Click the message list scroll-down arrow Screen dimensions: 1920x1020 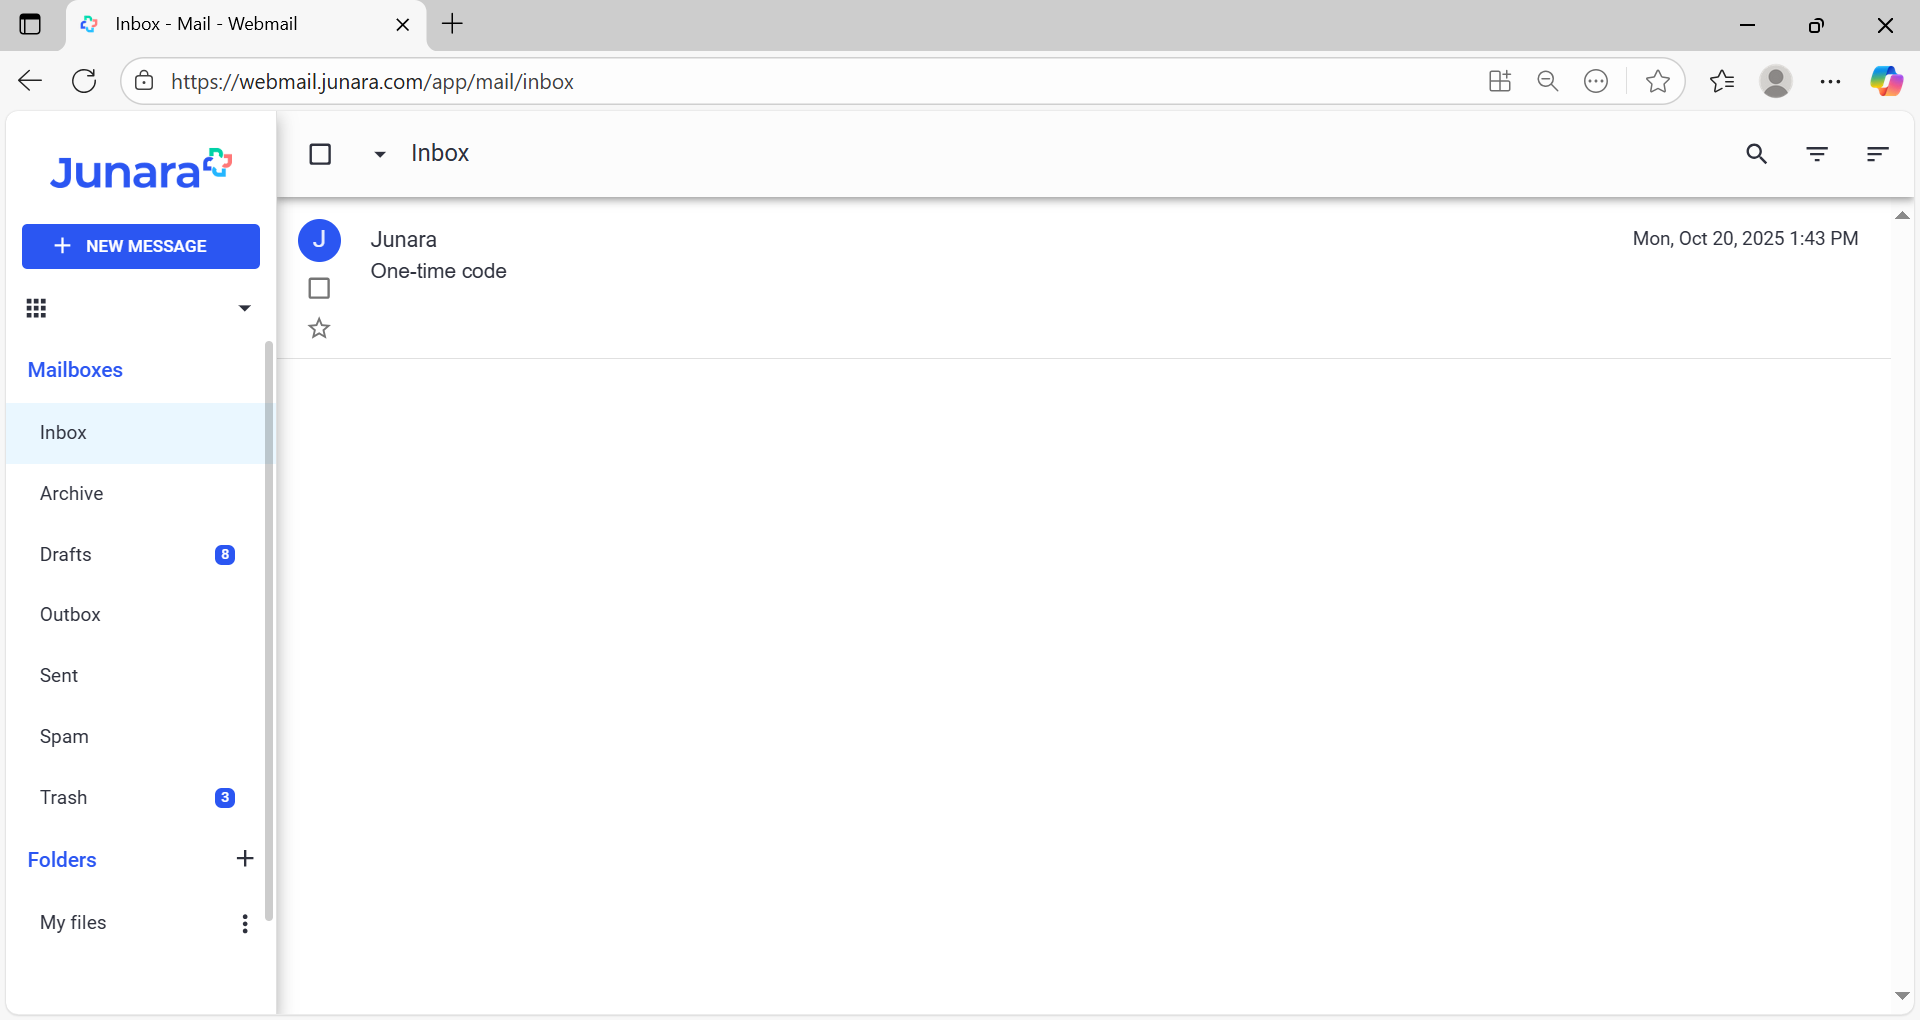pyautogui.click(x=1902, y=996)
